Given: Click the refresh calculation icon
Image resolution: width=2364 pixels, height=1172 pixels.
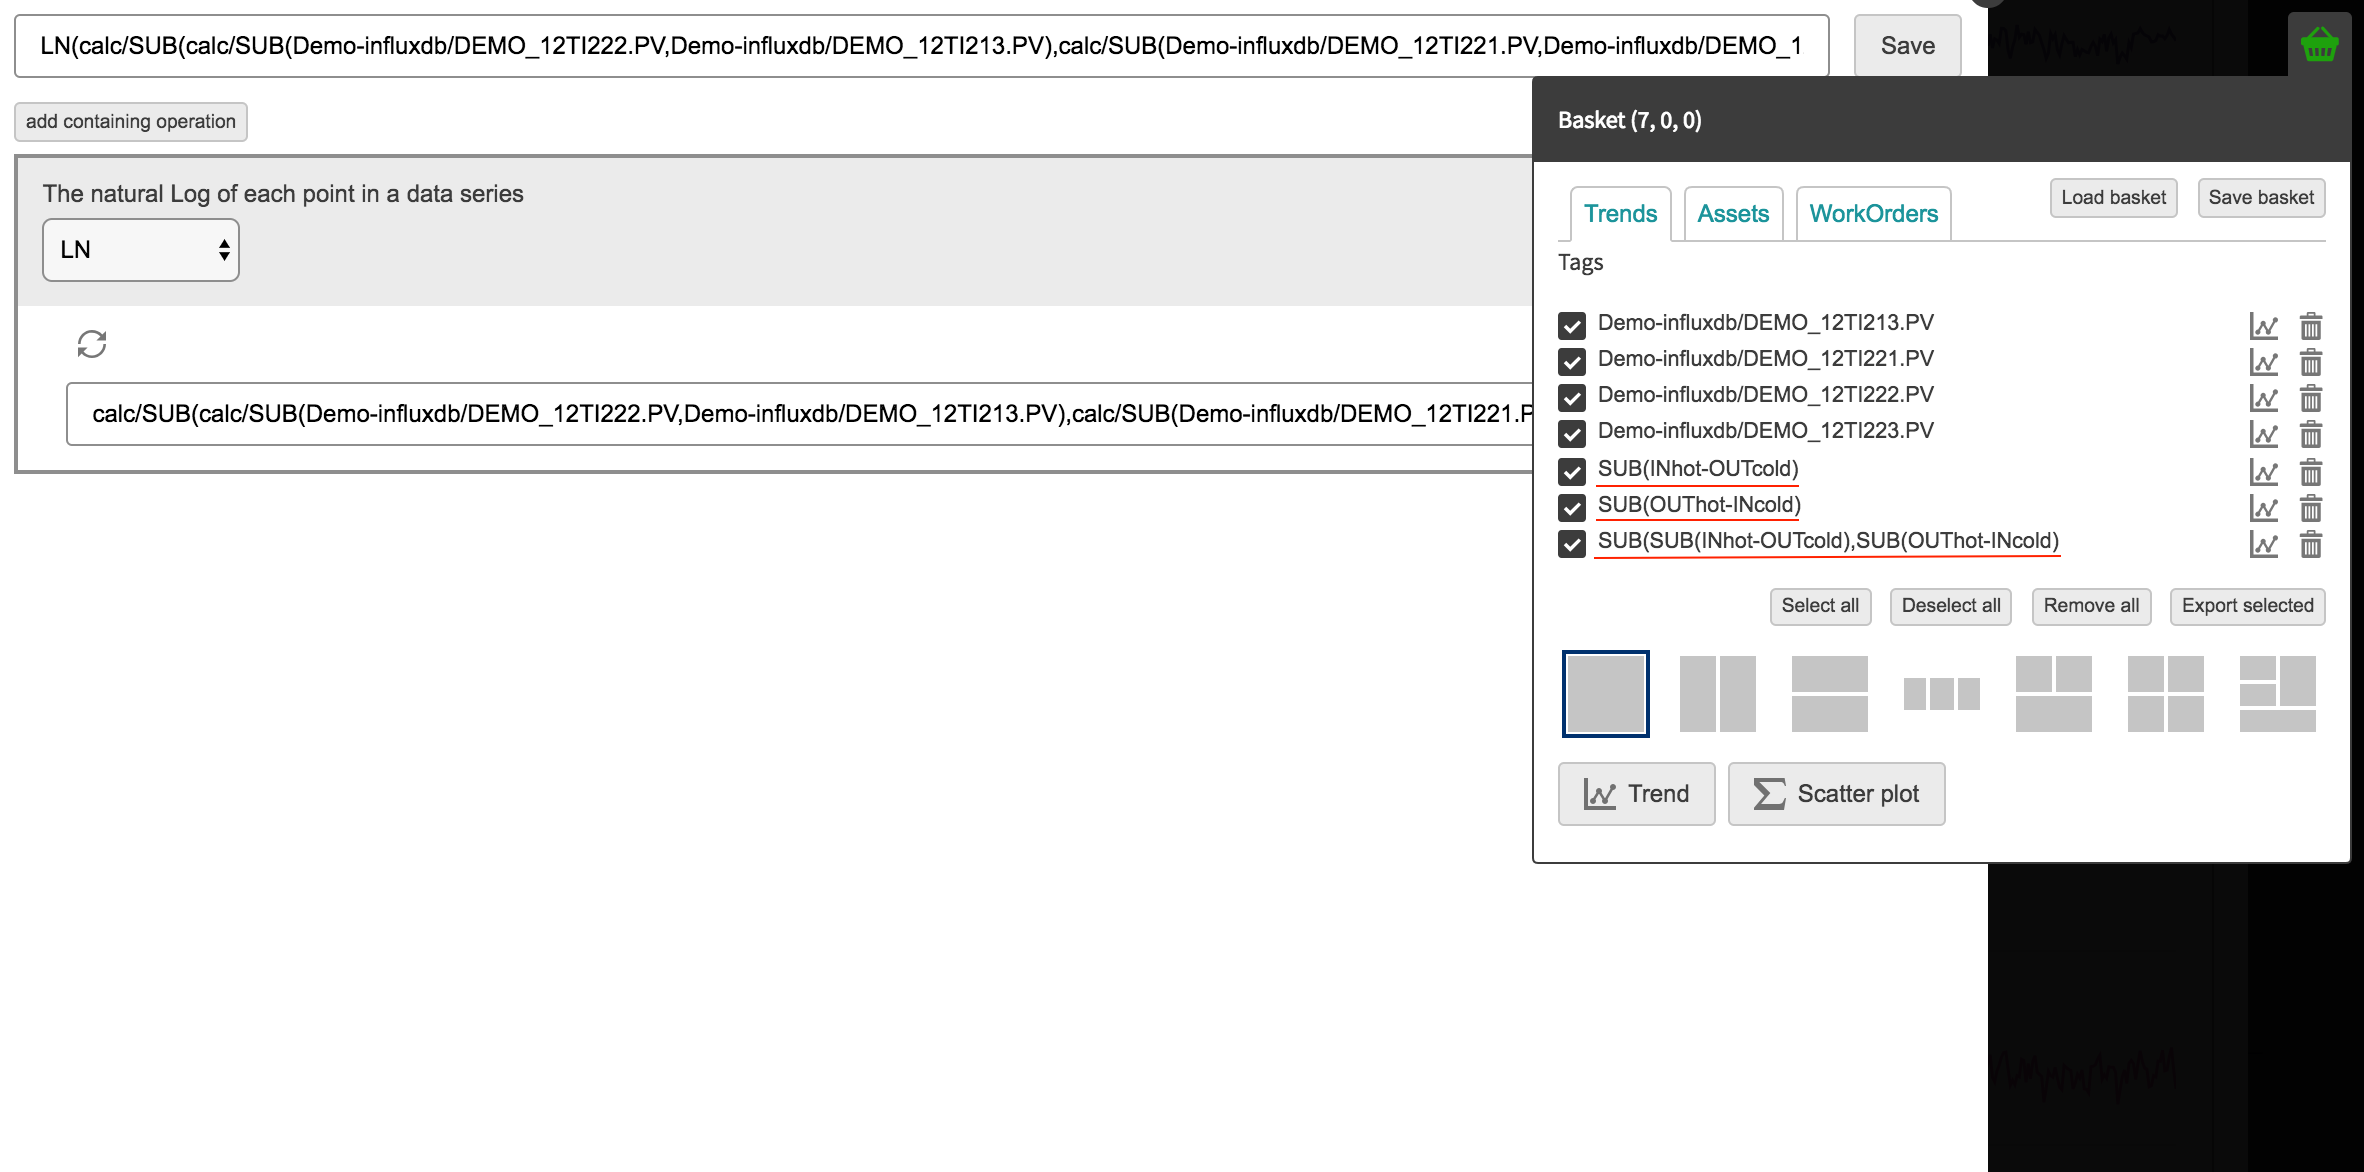Looking at the screenshot, I should pos(92,344).
